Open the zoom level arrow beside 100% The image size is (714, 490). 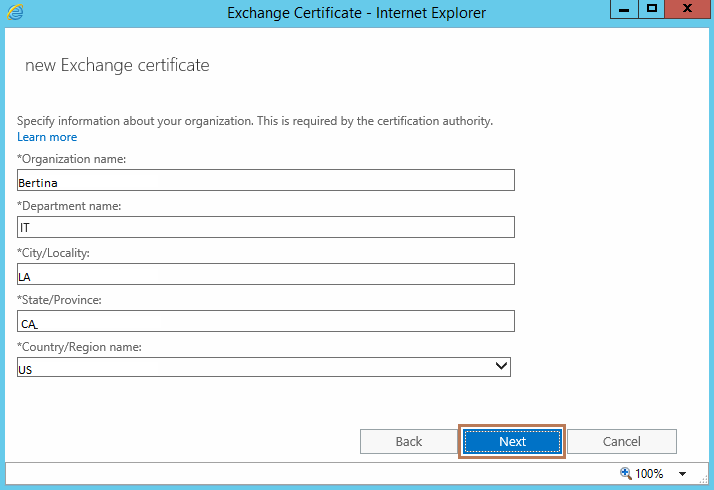[x=682, y=474]
